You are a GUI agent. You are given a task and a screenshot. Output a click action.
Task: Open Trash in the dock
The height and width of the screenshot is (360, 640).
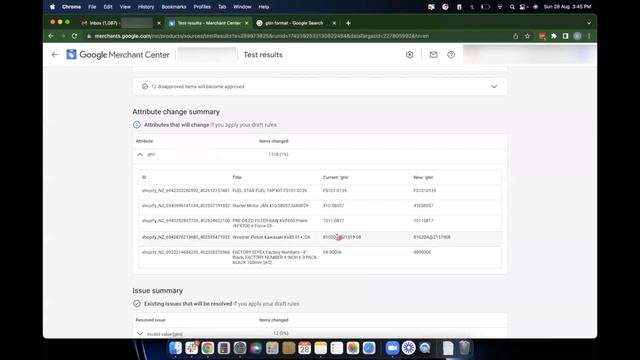tap(464, 348)
